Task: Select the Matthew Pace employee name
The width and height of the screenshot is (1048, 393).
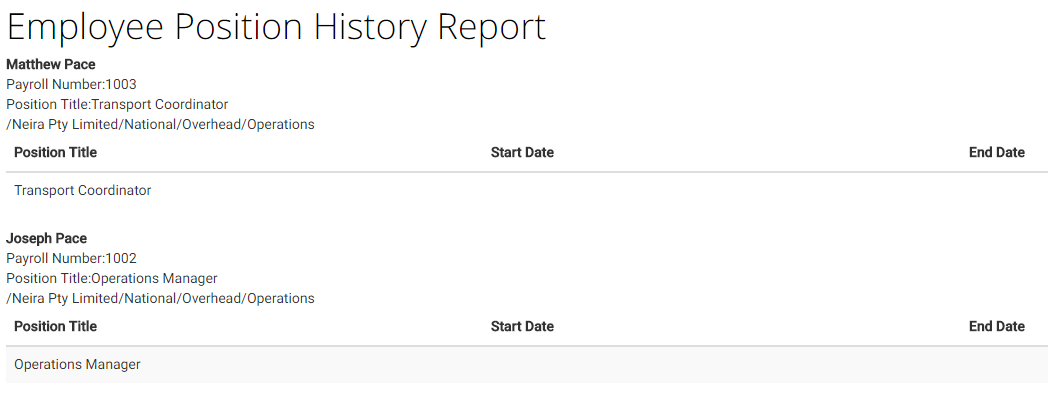Action: point(51,65)
